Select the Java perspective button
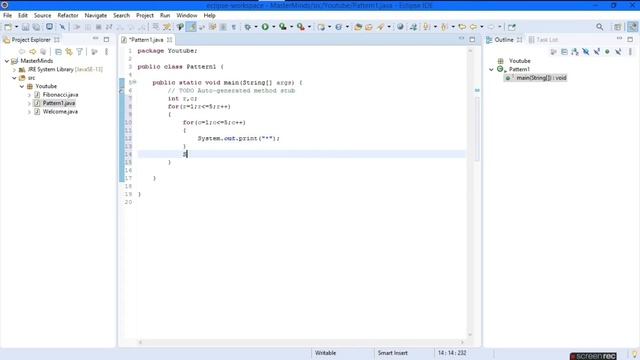 tap(632, 27)
